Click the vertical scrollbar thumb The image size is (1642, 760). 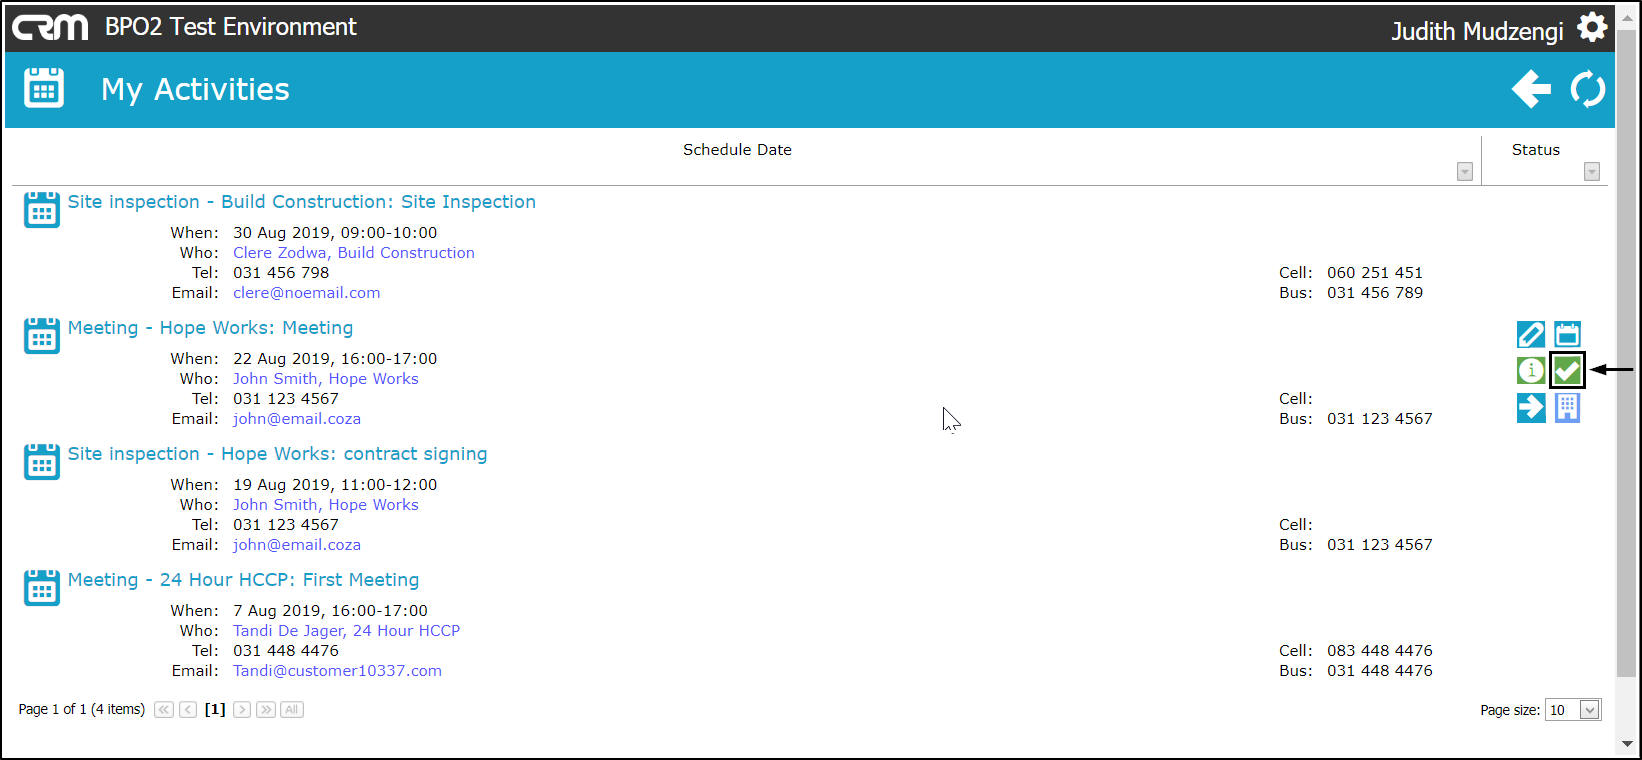click(1627, 355)
